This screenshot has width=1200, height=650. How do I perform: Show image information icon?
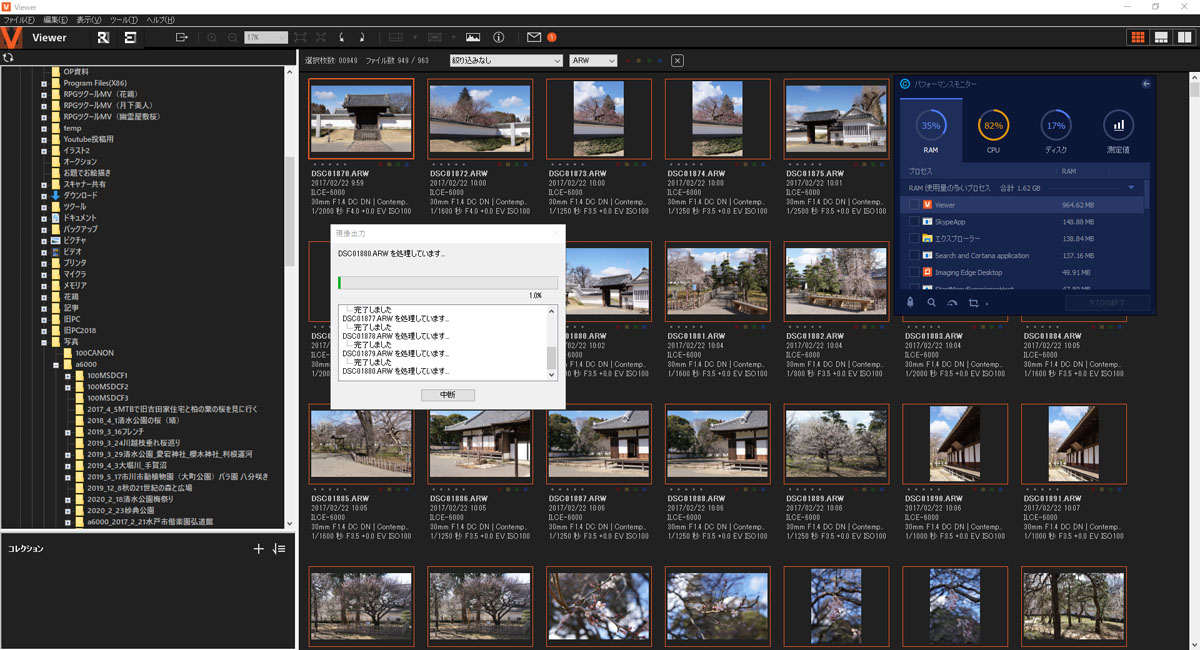click(x=499, y=38)
